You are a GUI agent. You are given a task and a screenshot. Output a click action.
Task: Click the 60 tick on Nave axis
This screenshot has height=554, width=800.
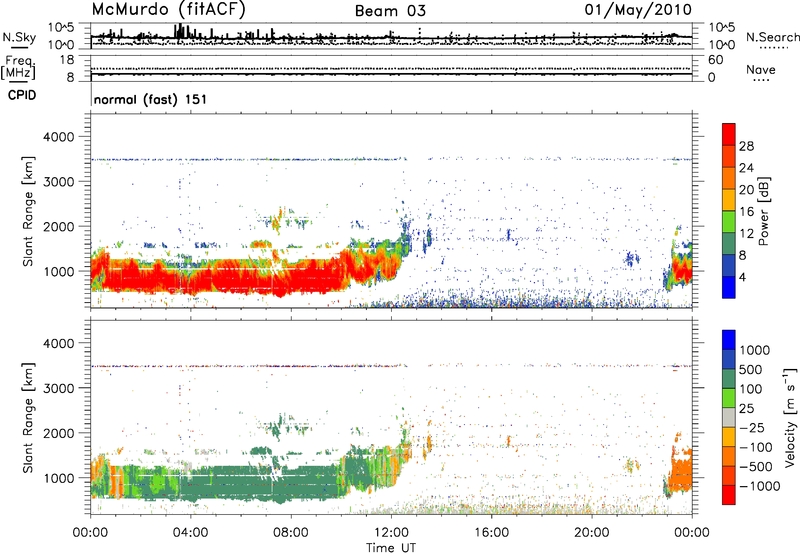(715, 60)
